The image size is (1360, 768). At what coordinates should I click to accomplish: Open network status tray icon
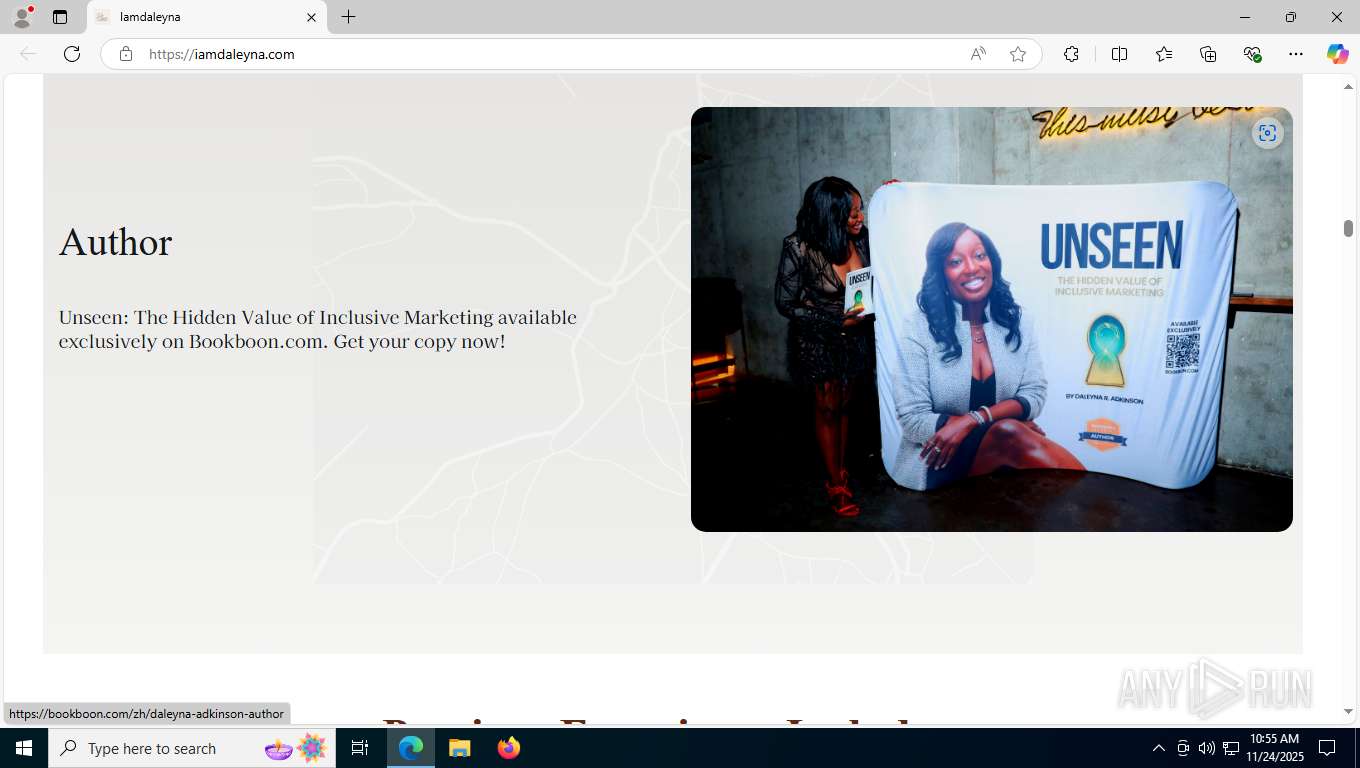(1231, 748)
